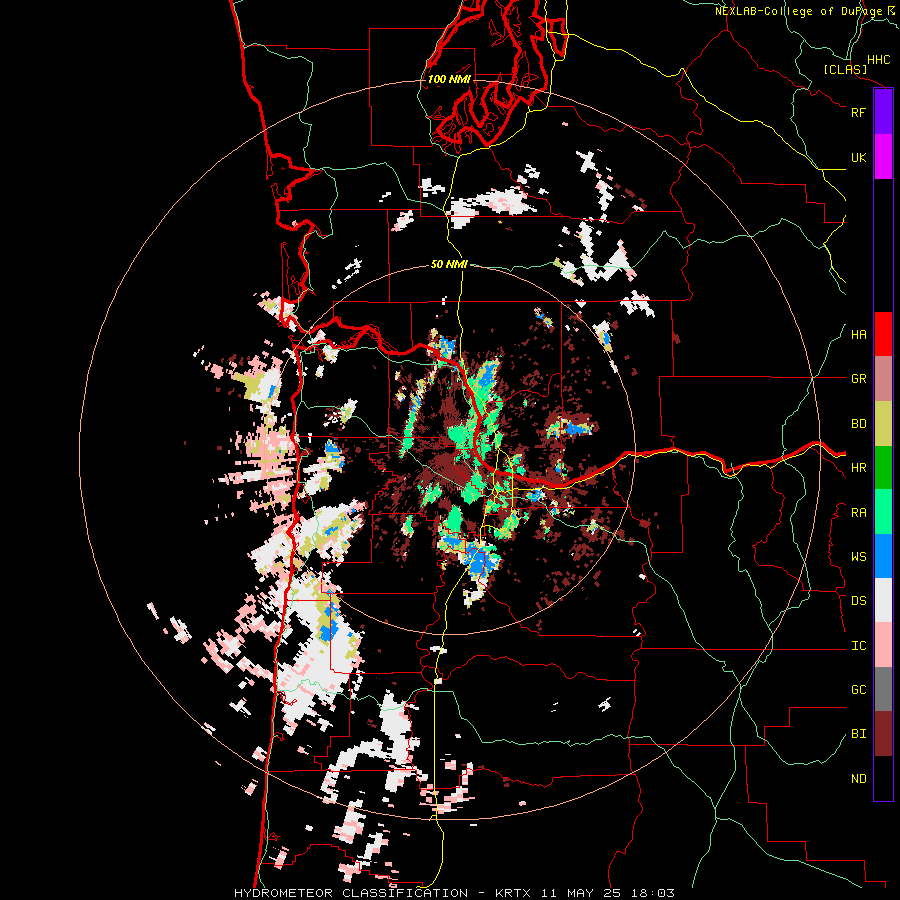
Task: Click the HR green legend swatch
Action: pos(883,468)
